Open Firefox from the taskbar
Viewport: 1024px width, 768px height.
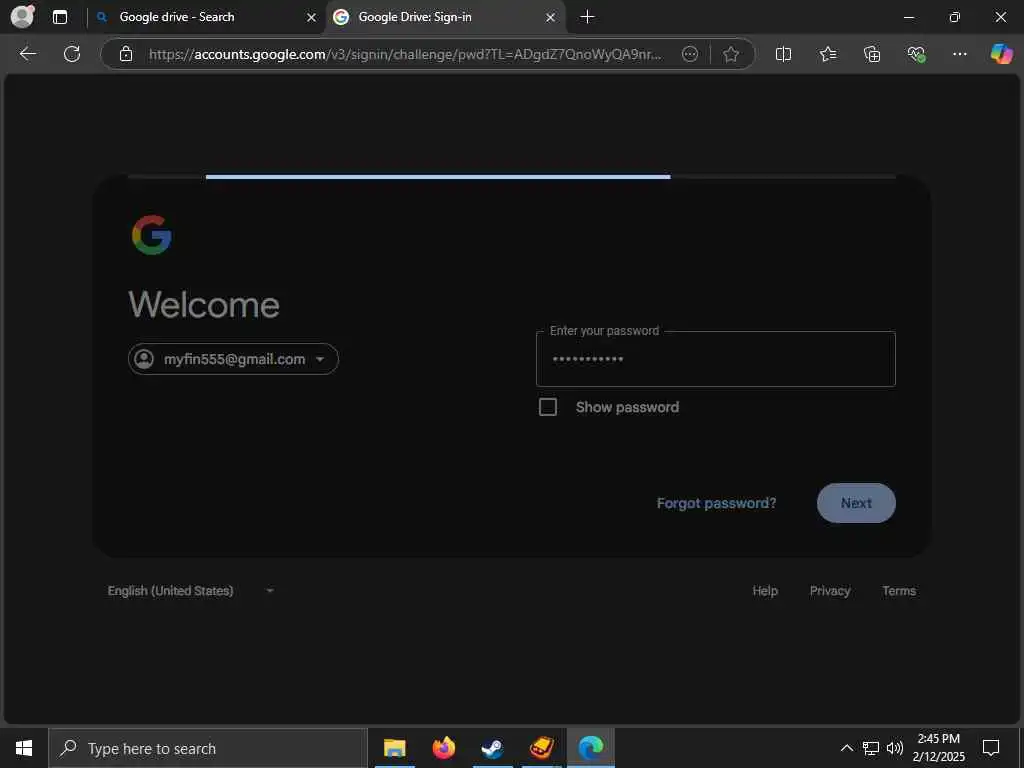tap(443, 748)
